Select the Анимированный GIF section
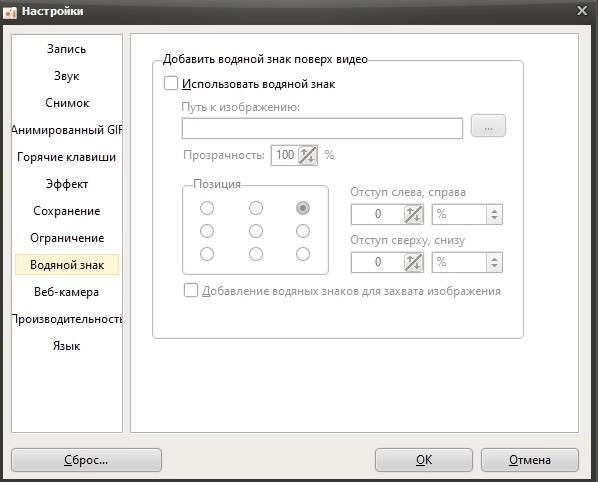598x482 pixels. point(67,130)
